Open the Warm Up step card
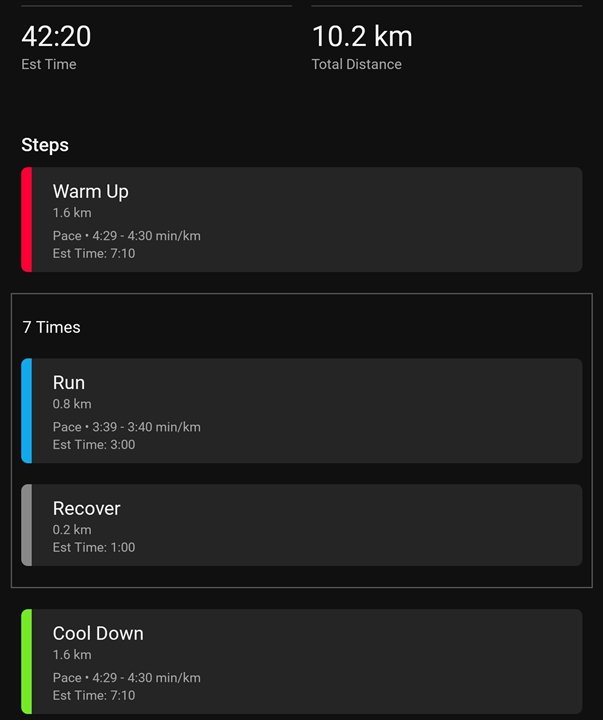 (302, 219)
